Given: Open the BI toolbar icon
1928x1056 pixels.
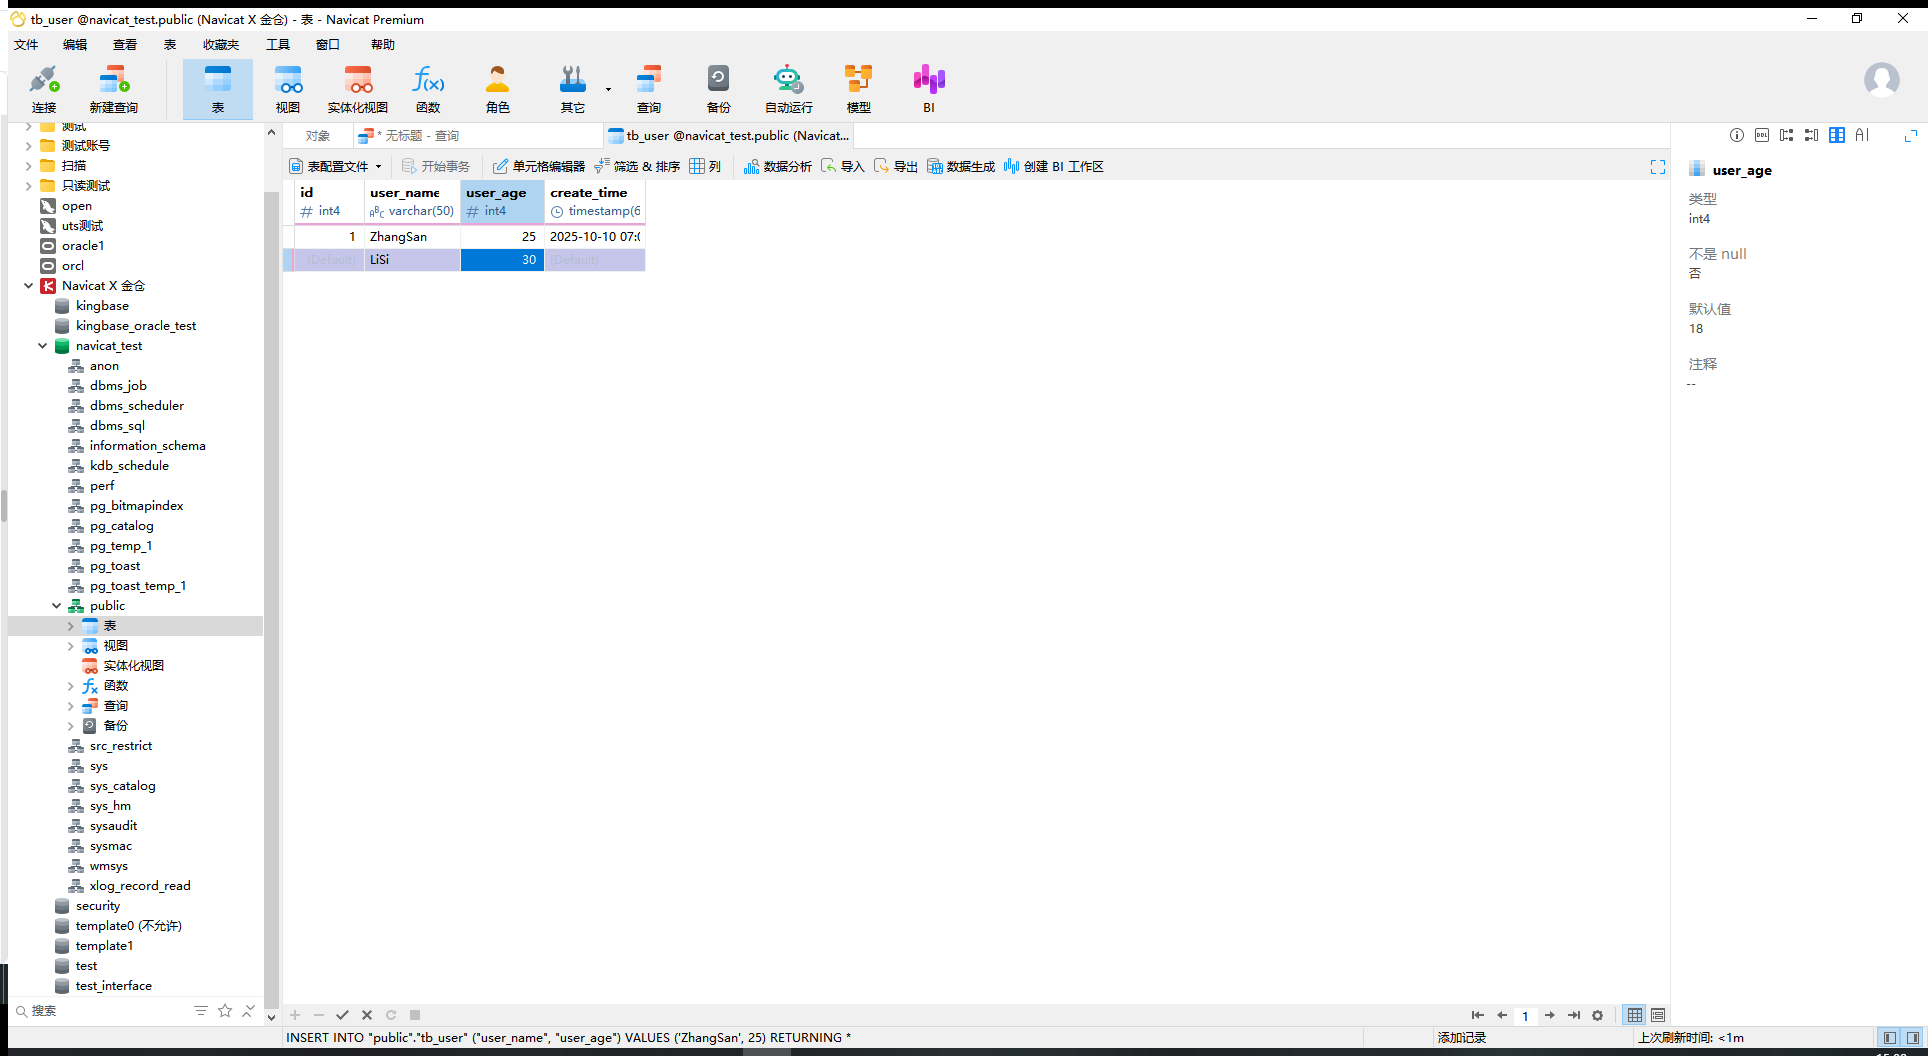Looking at the screenshot, I should pyautogui.click(x=929, y=89).
